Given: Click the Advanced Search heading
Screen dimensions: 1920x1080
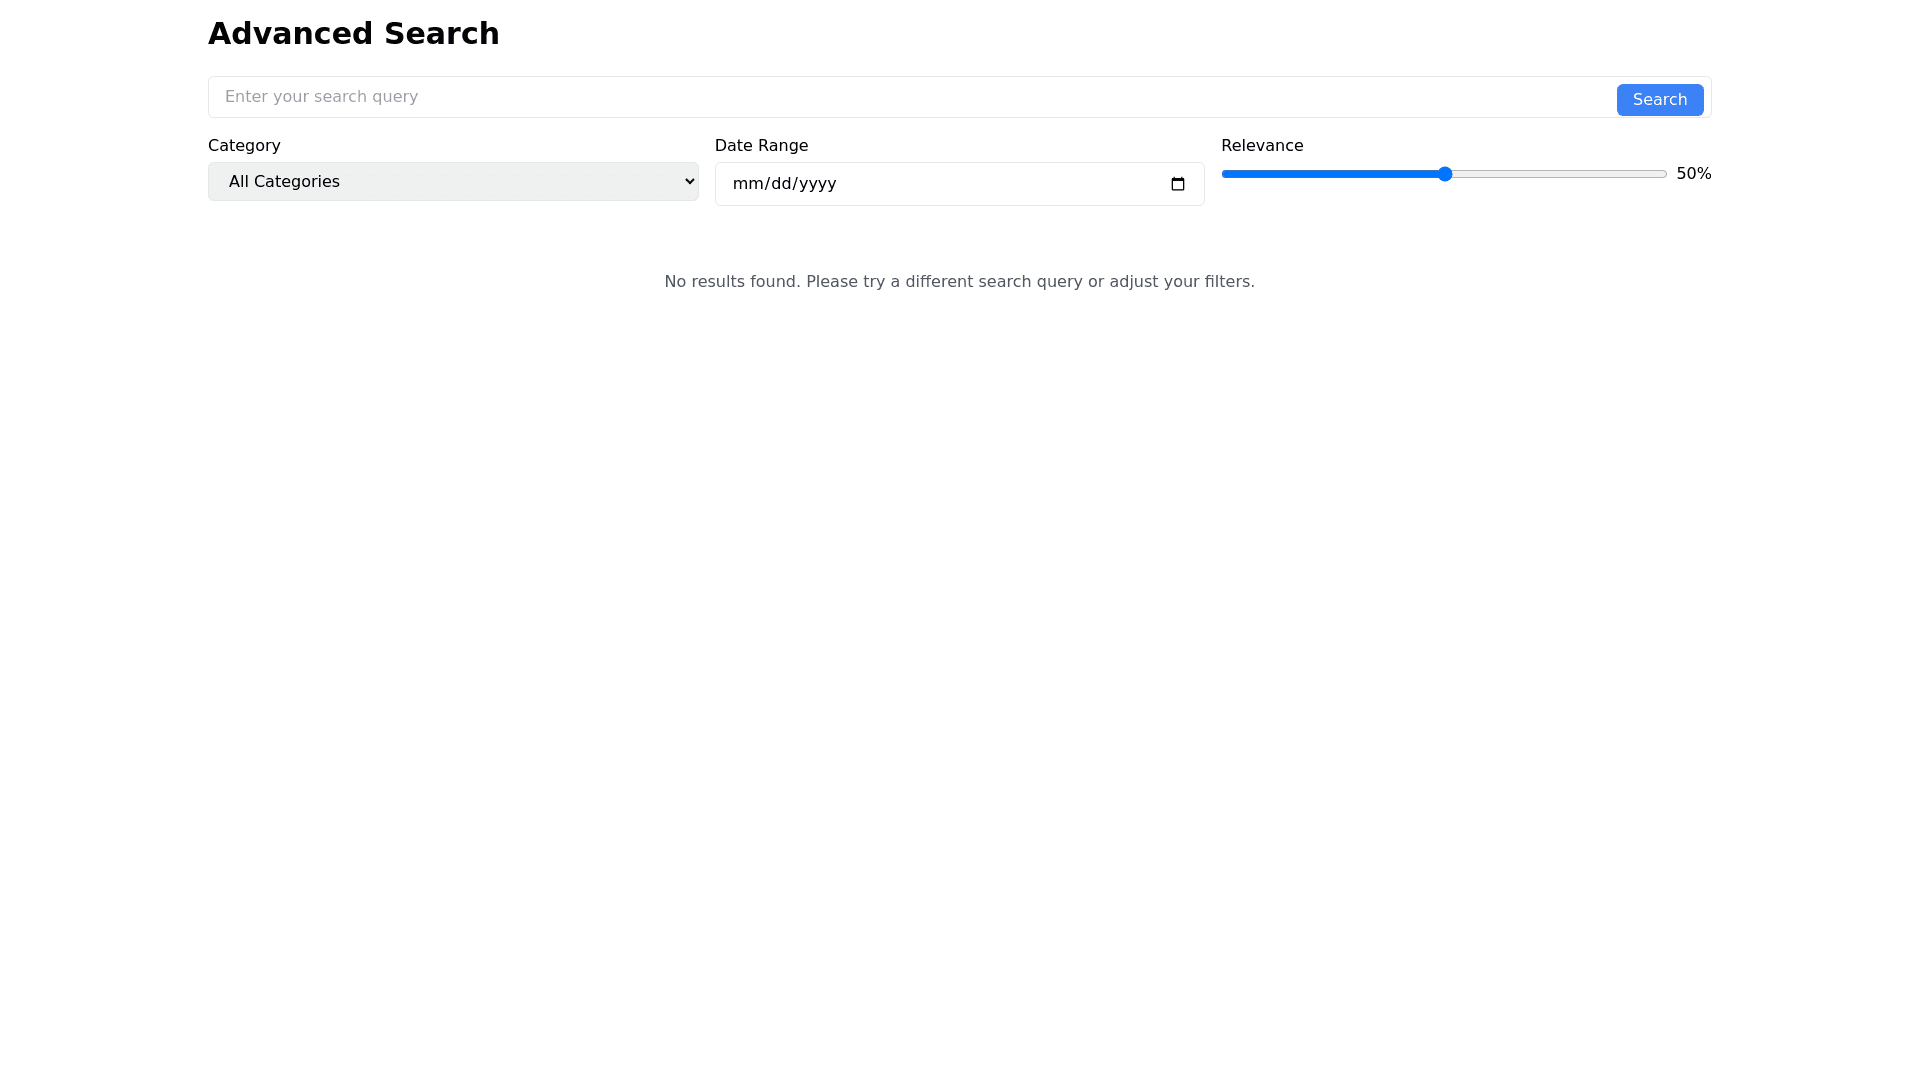Looking at the screenshot, I should [353, 34].
